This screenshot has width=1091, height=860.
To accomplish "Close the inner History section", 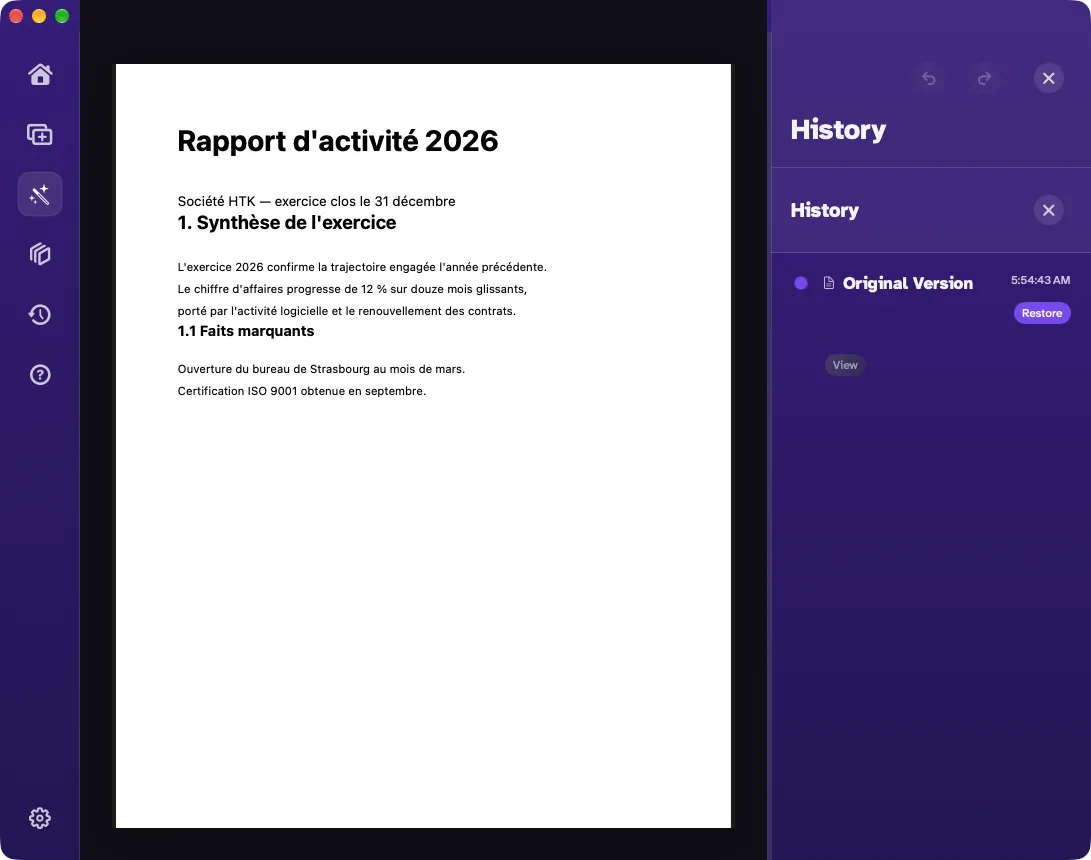I will pos(1049,210).
